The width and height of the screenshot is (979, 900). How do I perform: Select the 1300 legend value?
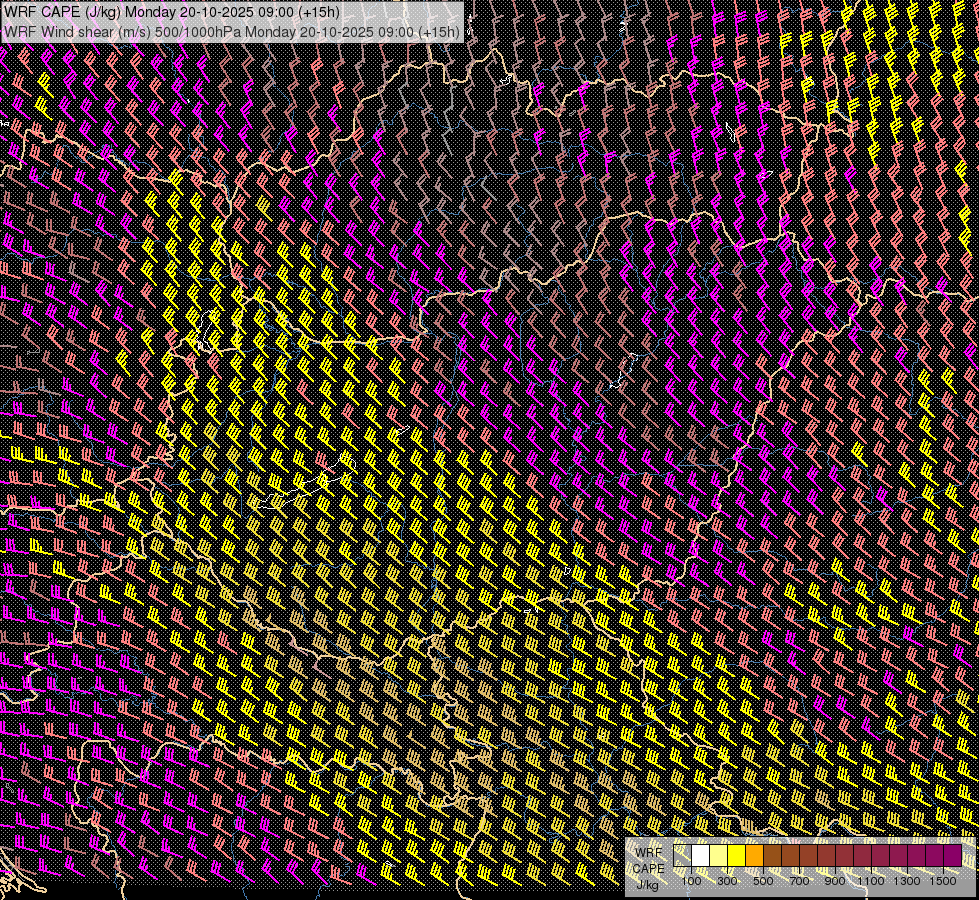click(x=907, y=881)
